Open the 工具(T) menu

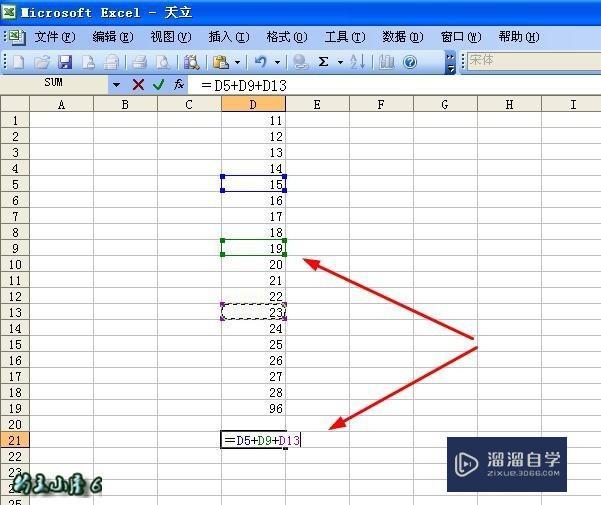[345, 37]
